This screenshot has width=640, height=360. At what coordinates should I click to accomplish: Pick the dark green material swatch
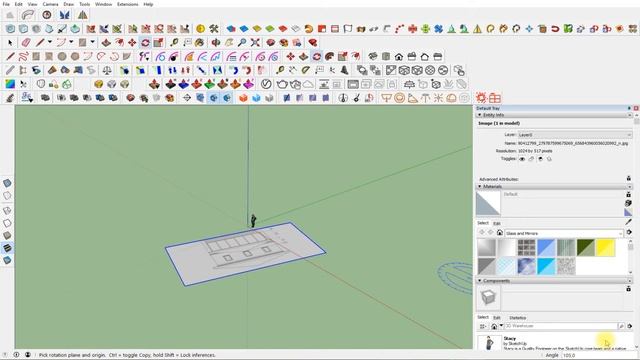point(585,248)
